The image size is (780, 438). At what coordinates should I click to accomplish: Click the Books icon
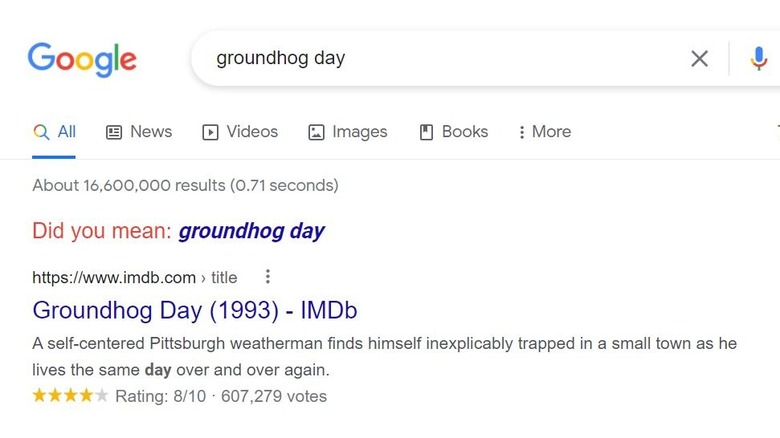point(426,132)
